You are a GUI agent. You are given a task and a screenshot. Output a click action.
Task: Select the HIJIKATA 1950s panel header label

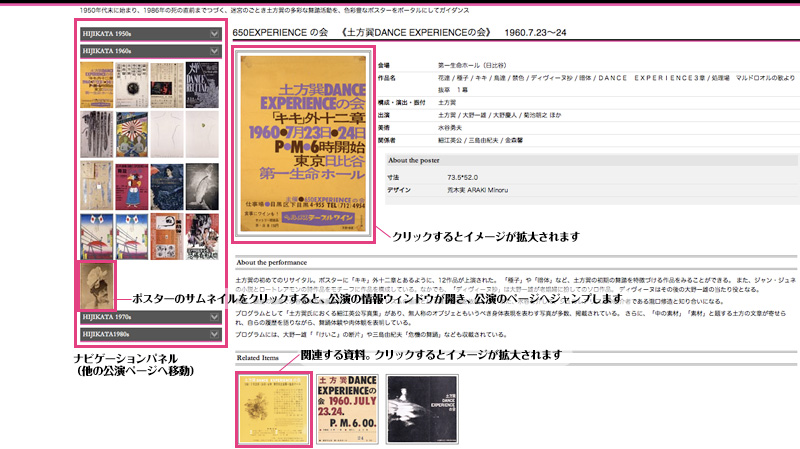click(107, 34)
